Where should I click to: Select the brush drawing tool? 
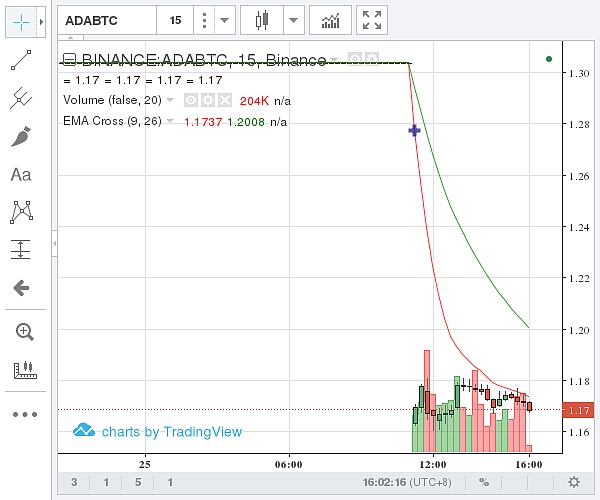(21, 137)
